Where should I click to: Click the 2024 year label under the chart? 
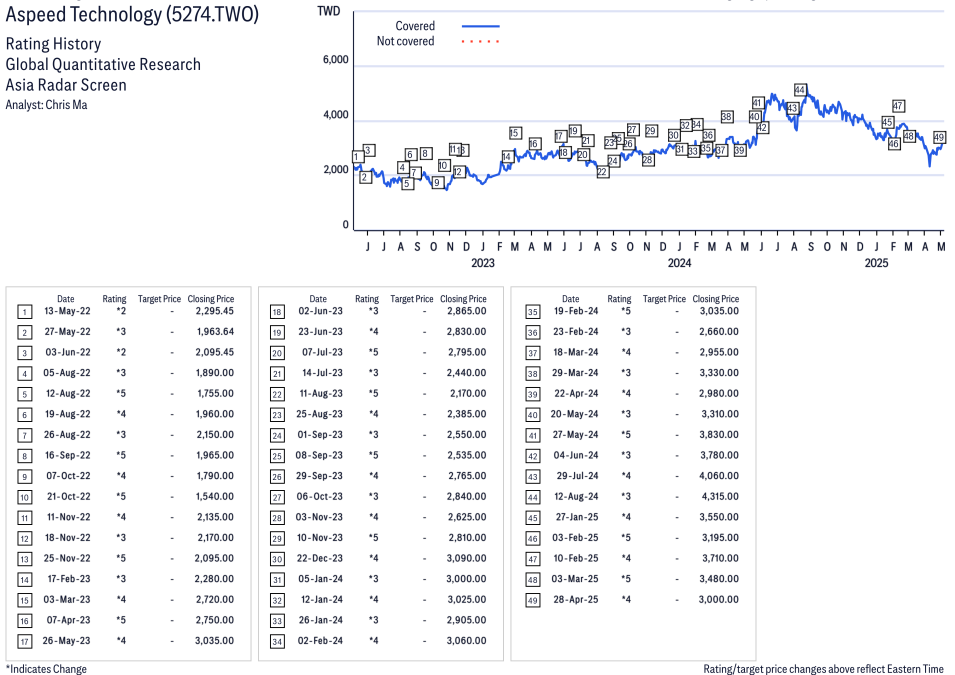point(680,263)
